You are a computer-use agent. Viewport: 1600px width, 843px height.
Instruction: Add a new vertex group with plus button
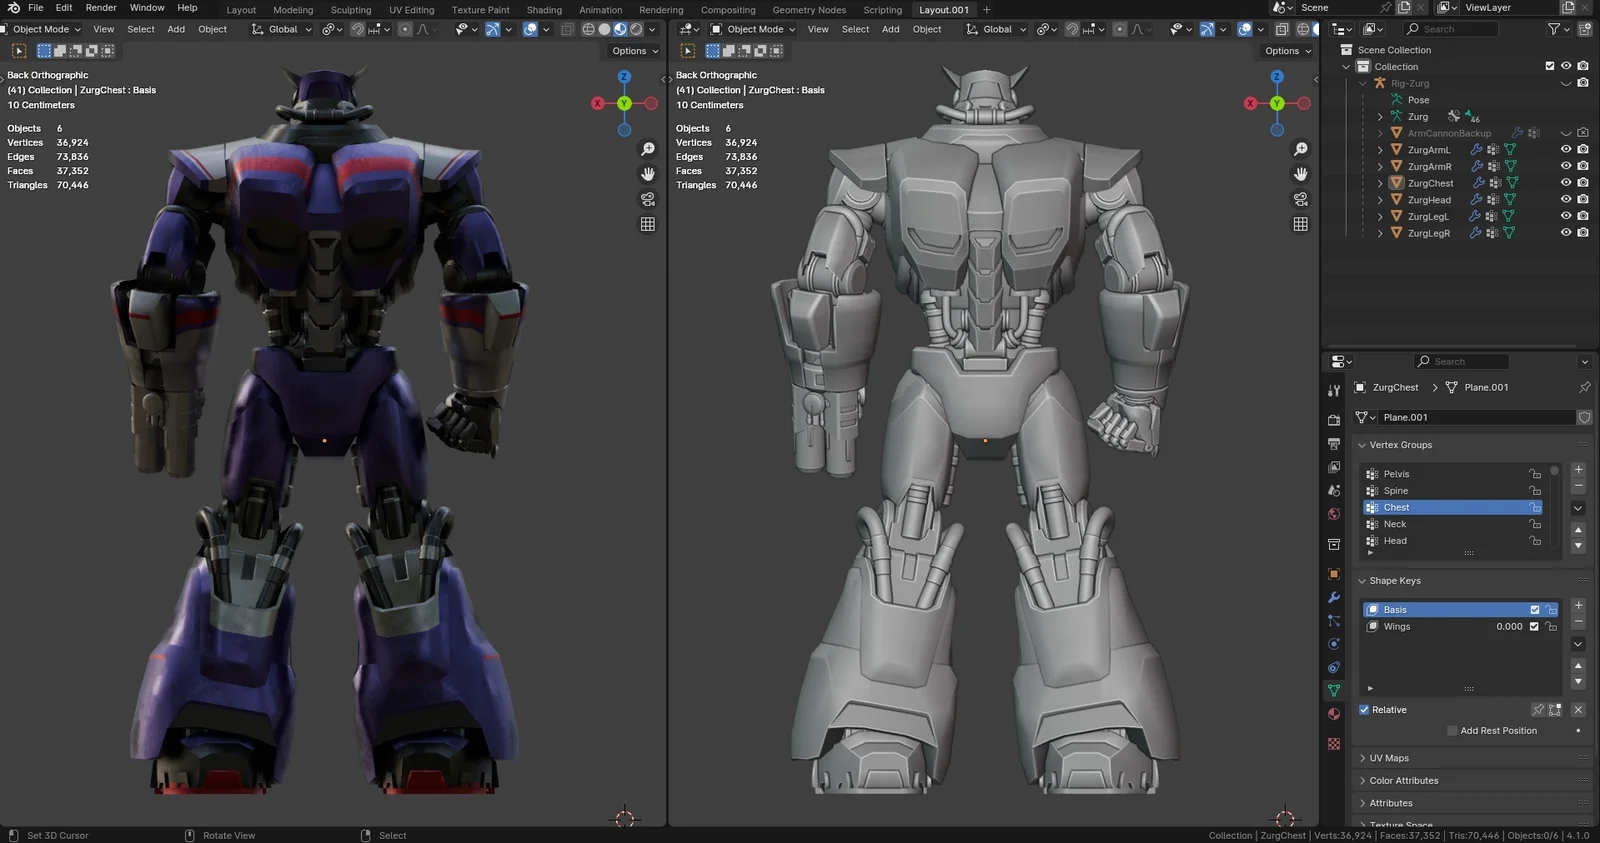pos(1578,470)
